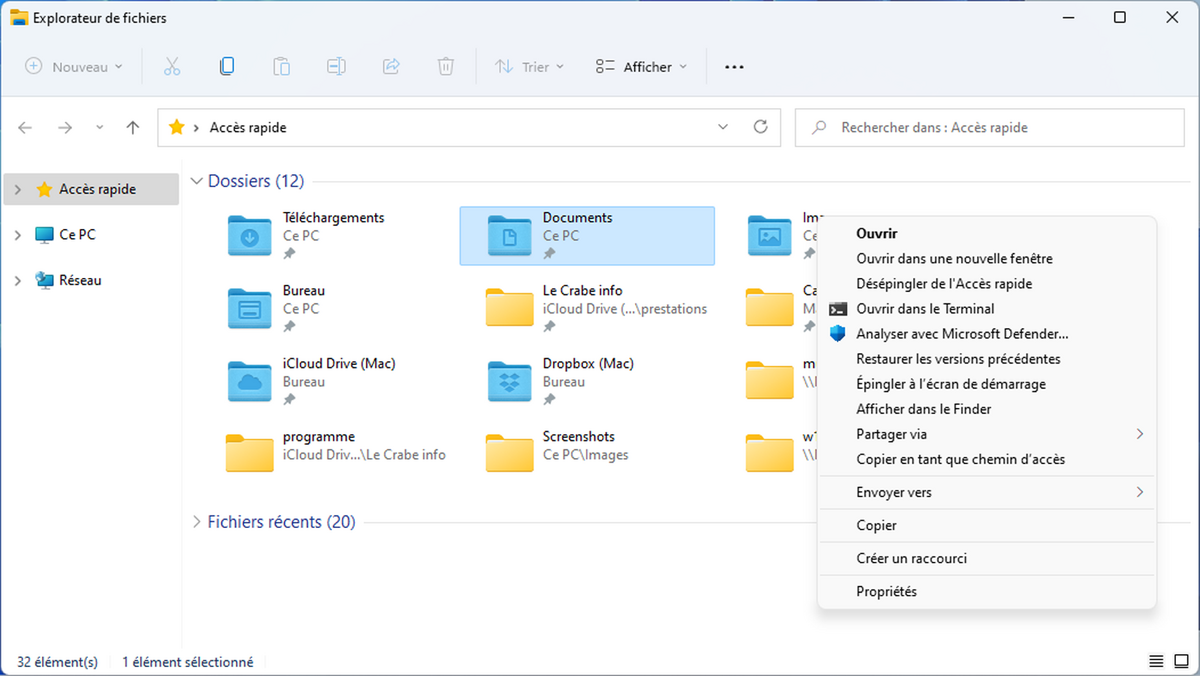Expand Réseau in the sidebar
This screenshot has height=676, width=1200.
tap(18, 281)
